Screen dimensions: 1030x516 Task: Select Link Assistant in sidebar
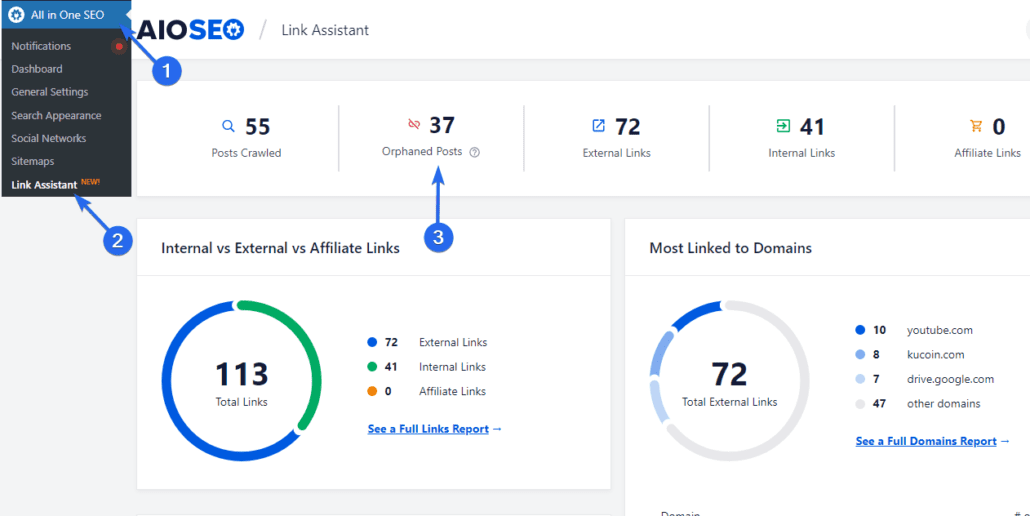(x=45, y=184)
